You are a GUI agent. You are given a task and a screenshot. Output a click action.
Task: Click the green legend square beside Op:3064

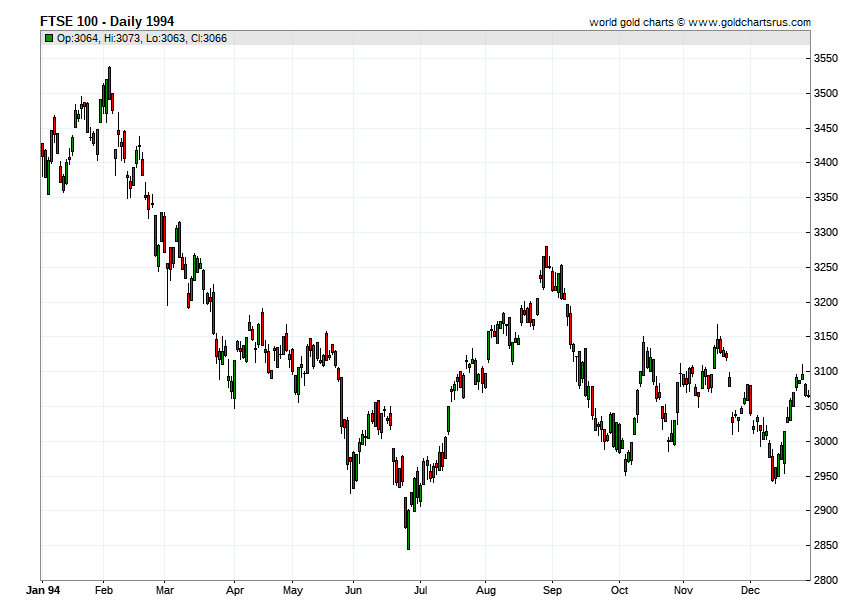[49, 38]
